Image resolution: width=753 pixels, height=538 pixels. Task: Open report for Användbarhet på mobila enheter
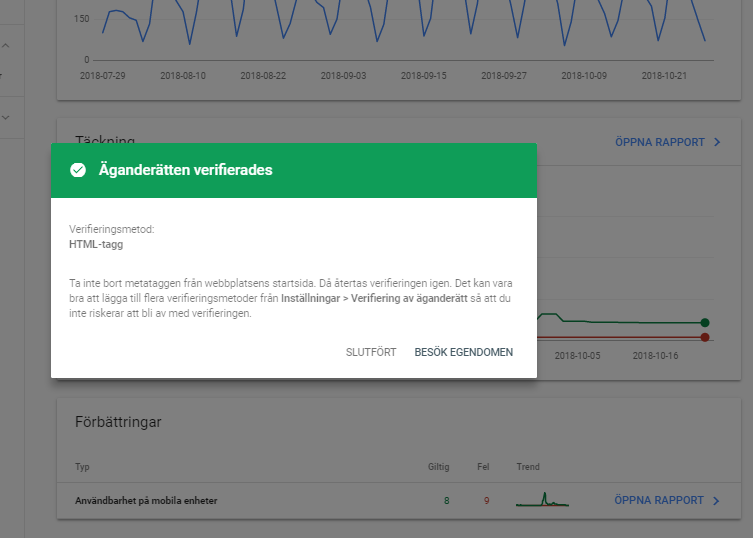(659, 500)
